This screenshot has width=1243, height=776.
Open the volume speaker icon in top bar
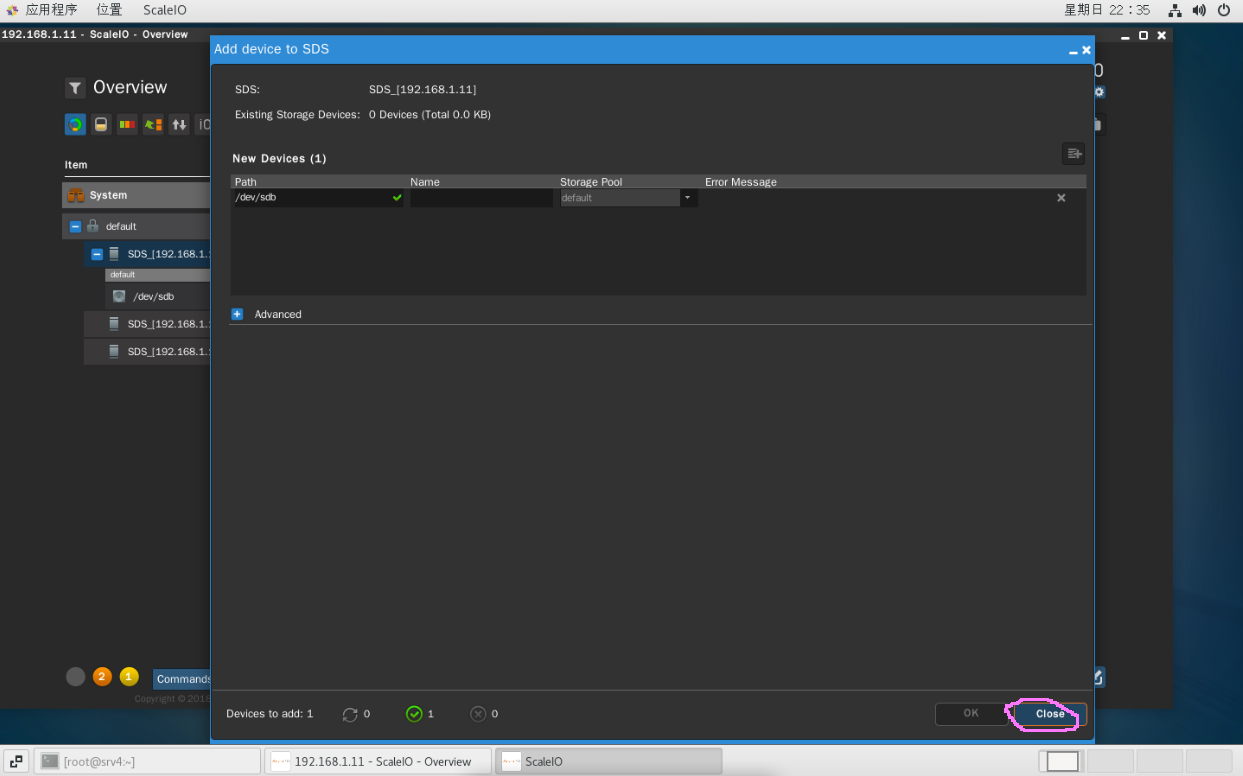tap(1199, 10)
